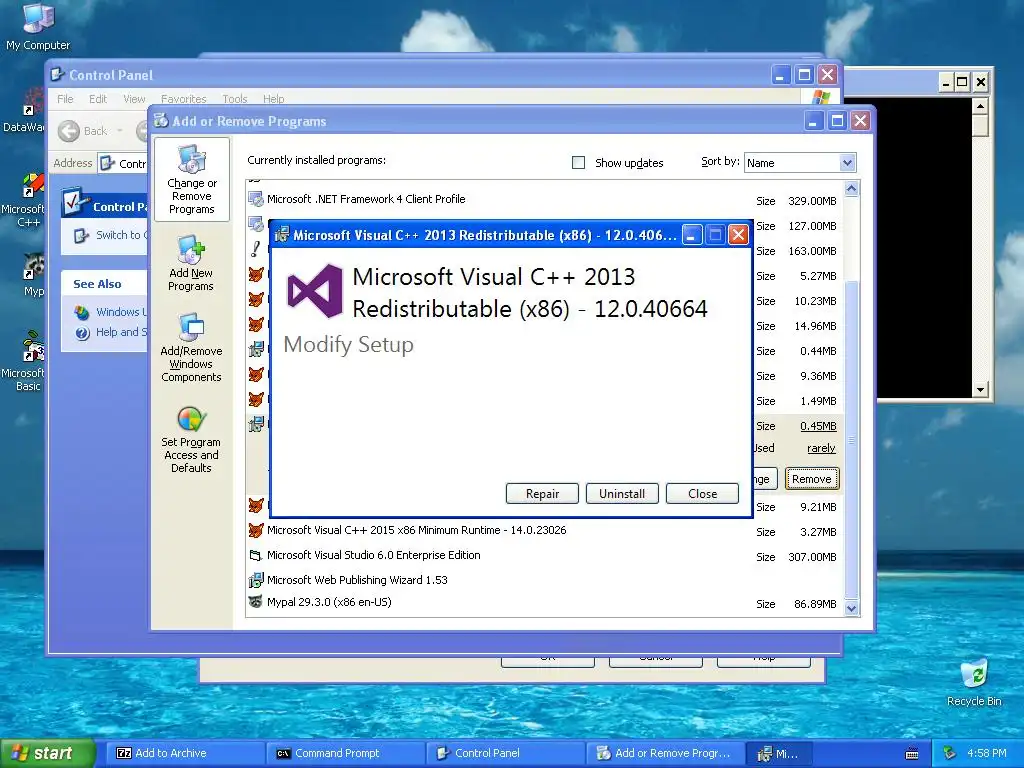Open the Mypal desktop shortcut
Screen dimensions: 1024x768
pyautogui.click(x=33, y=276)
